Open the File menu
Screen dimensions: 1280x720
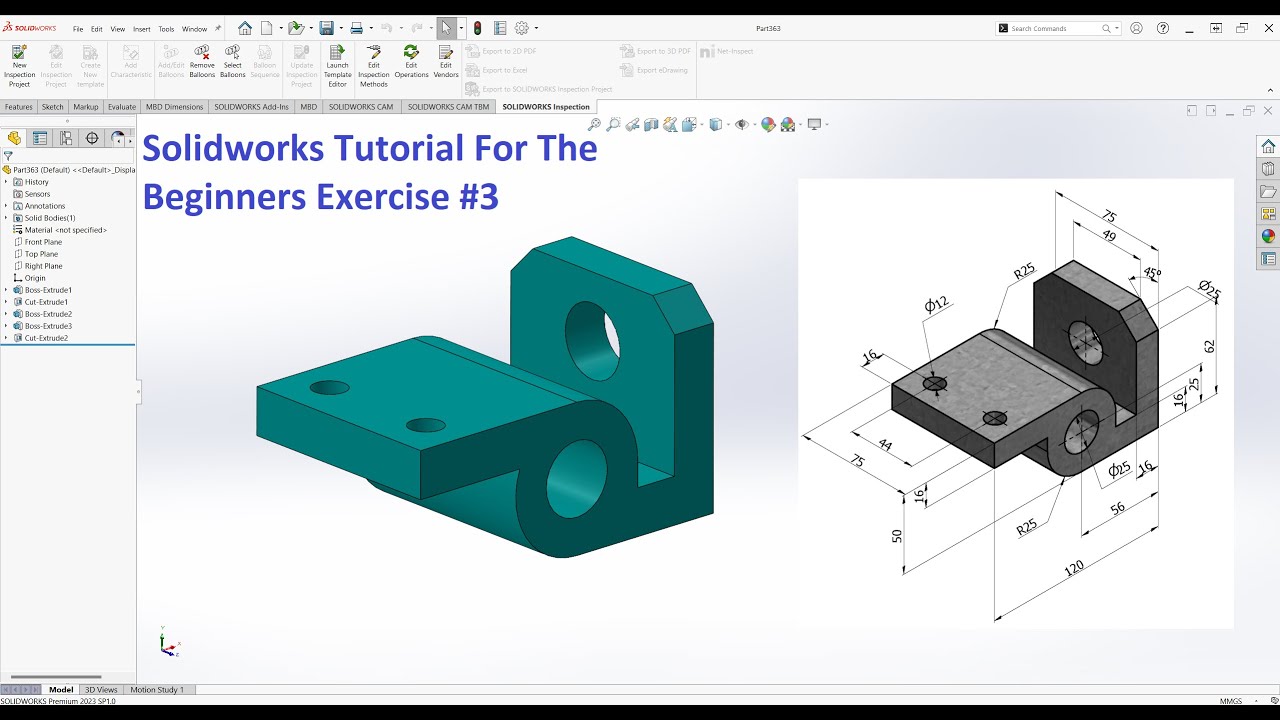point(78,29)
